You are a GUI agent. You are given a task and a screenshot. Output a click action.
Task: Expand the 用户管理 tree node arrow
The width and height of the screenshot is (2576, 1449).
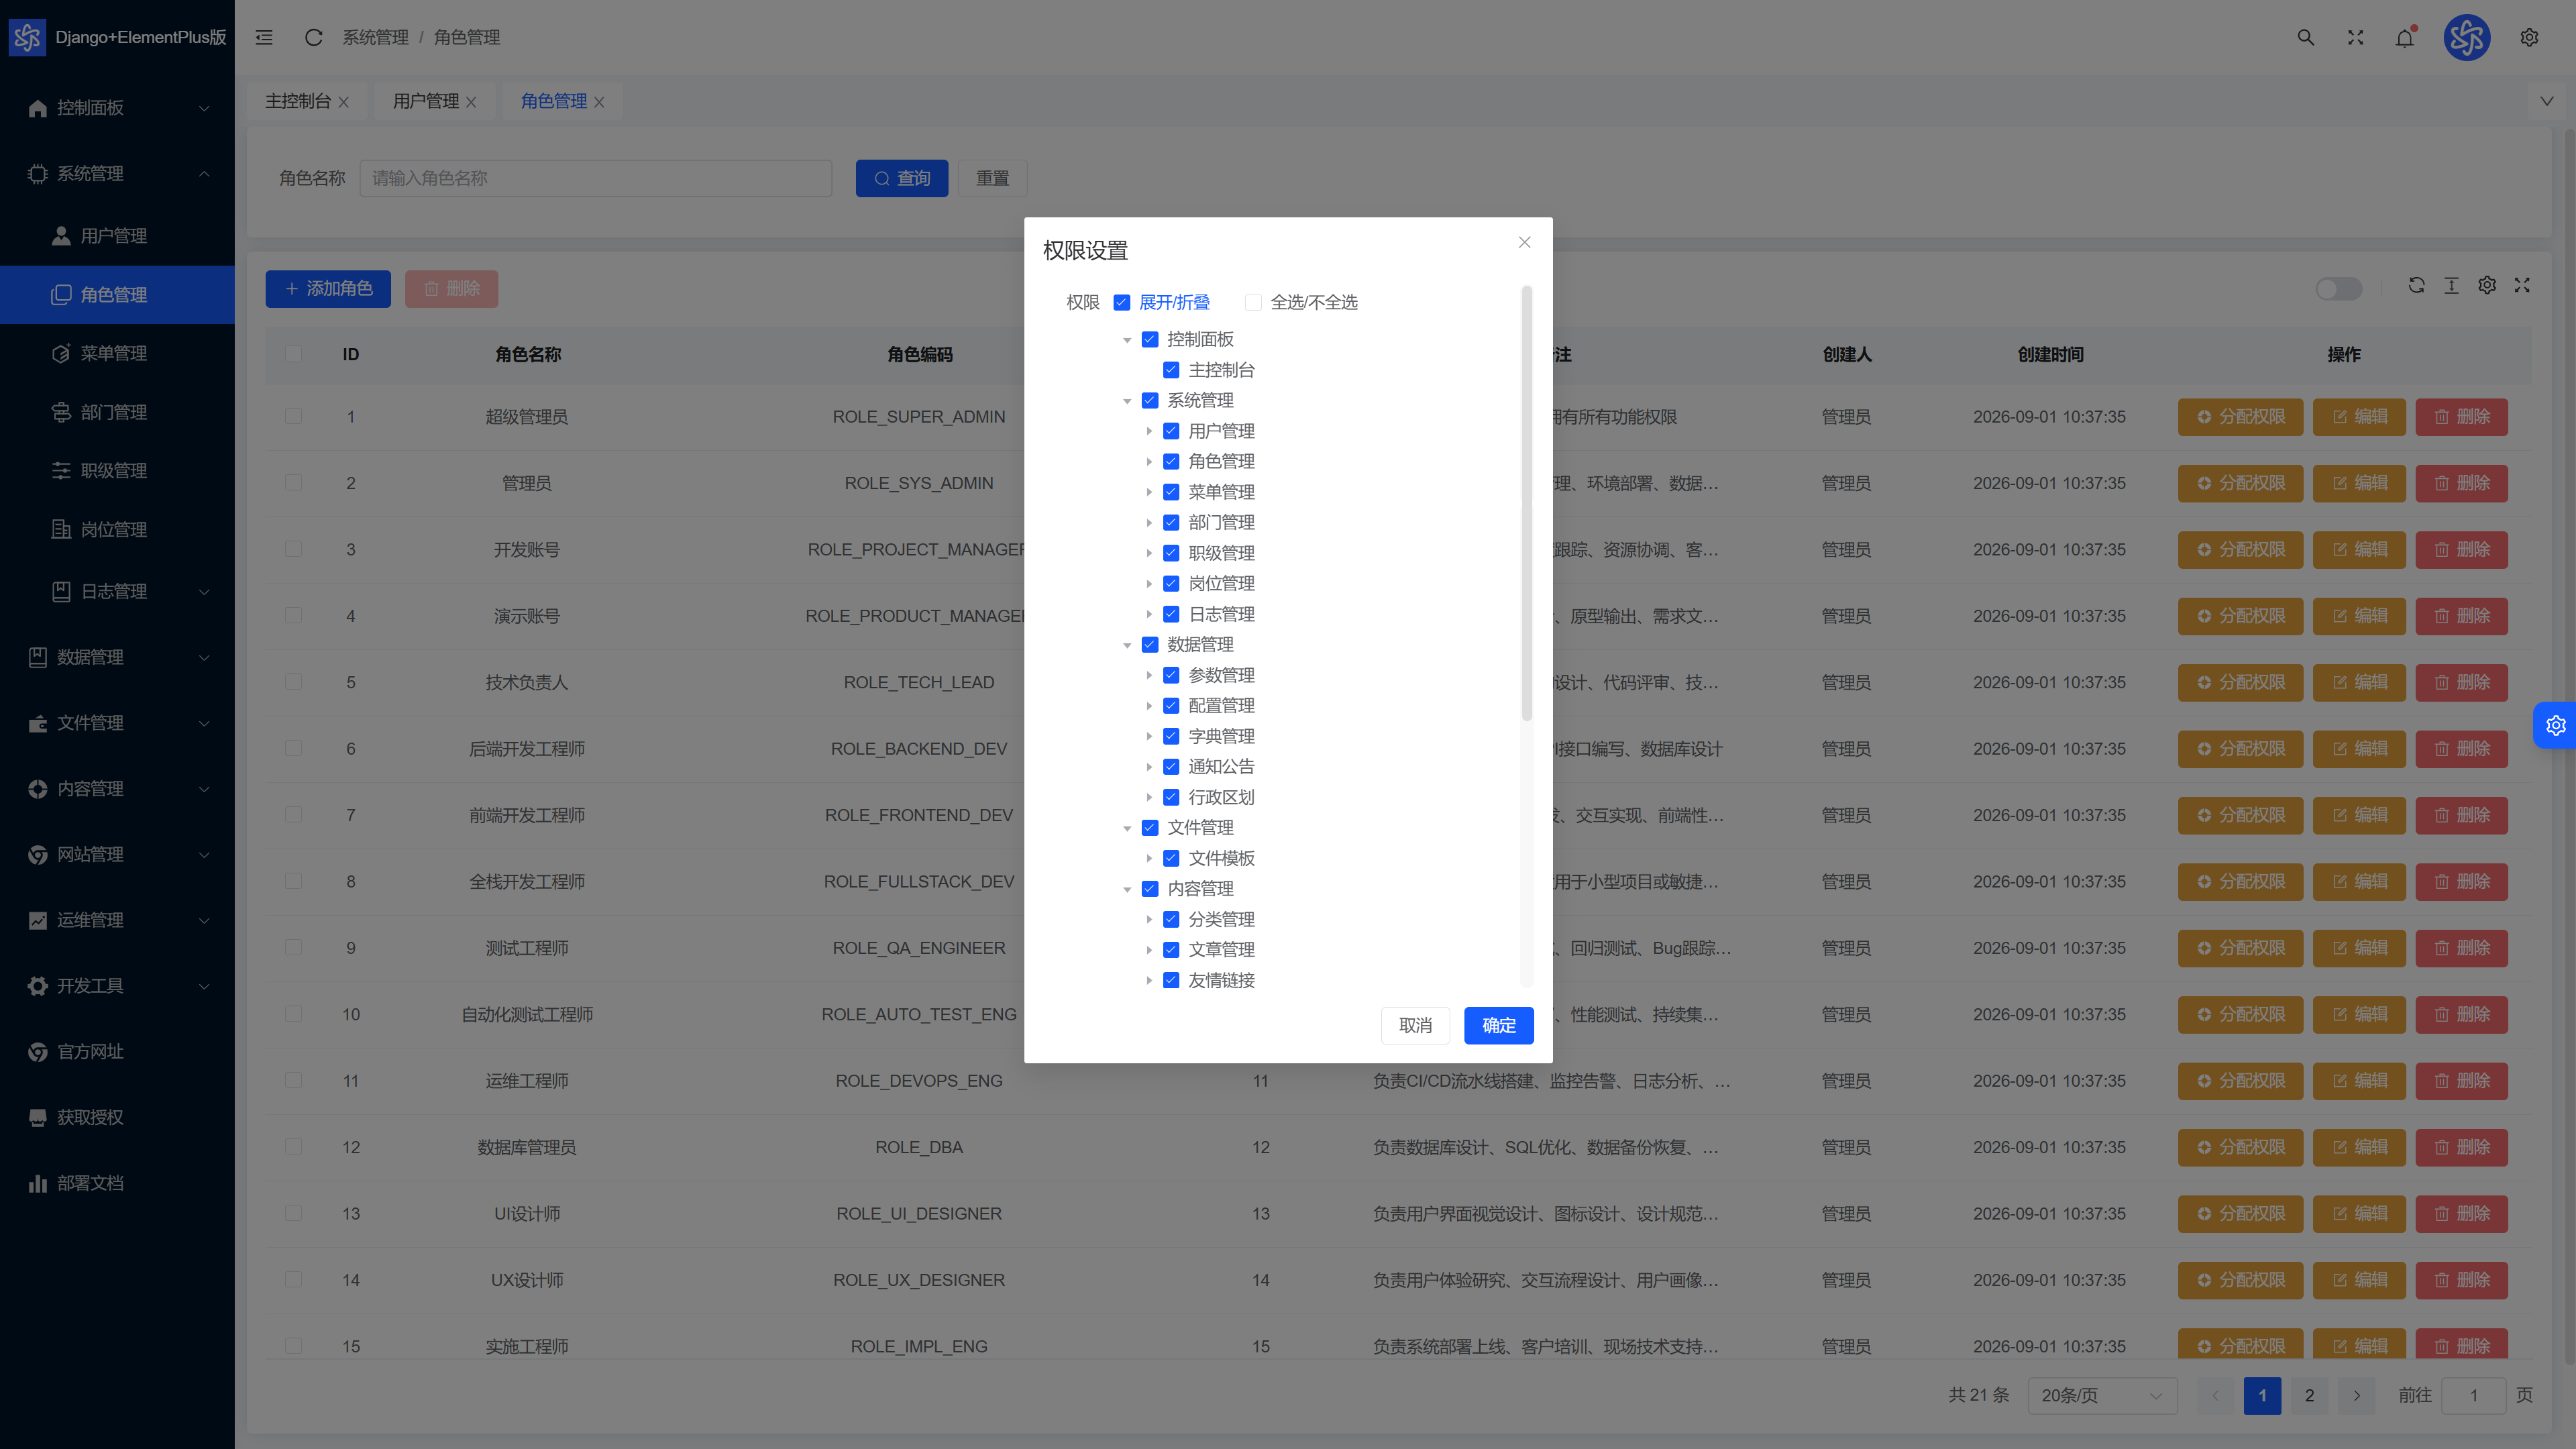click(1149, 431)
